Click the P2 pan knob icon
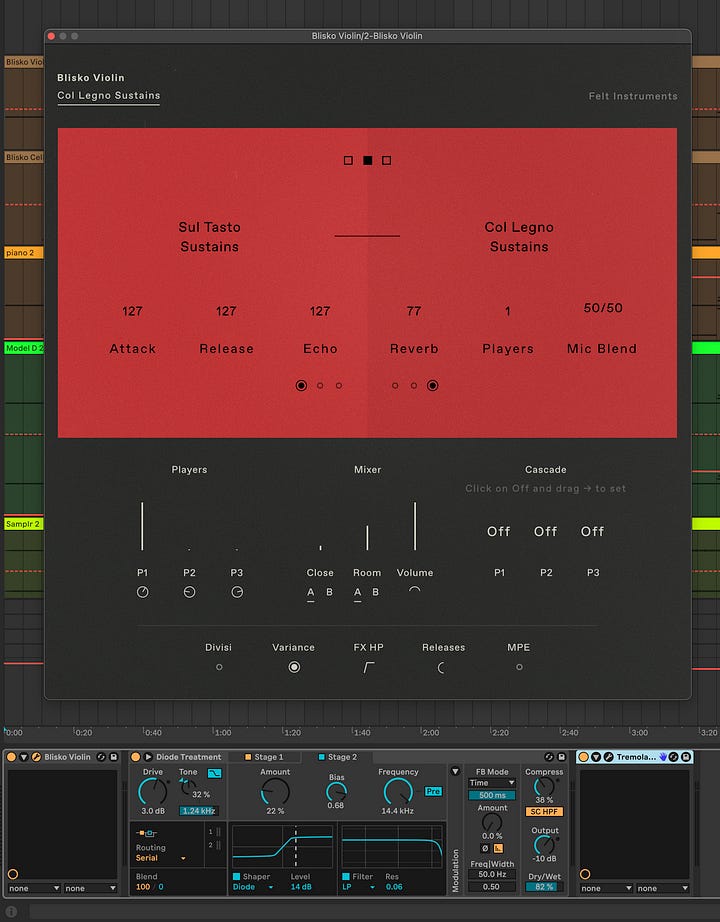 (x=189, y=592)
